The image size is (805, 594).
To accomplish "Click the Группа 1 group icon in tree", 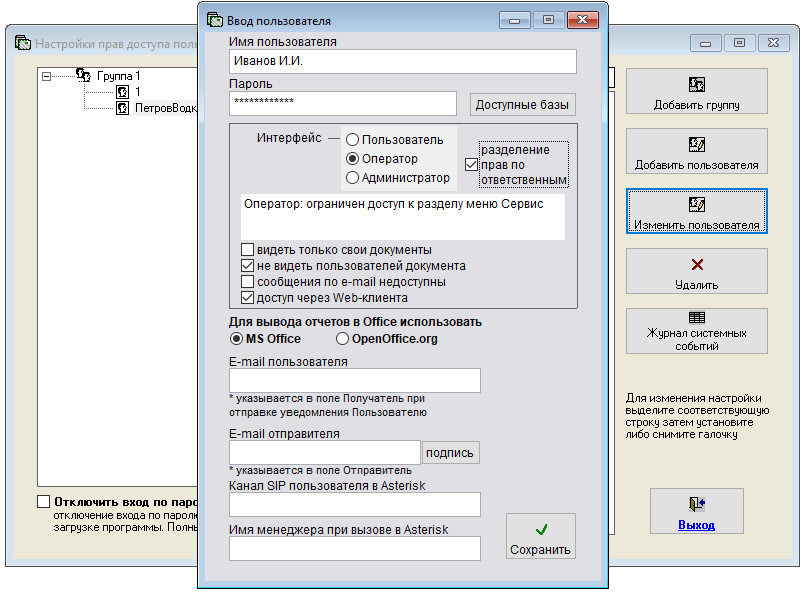I will (83, 75).
